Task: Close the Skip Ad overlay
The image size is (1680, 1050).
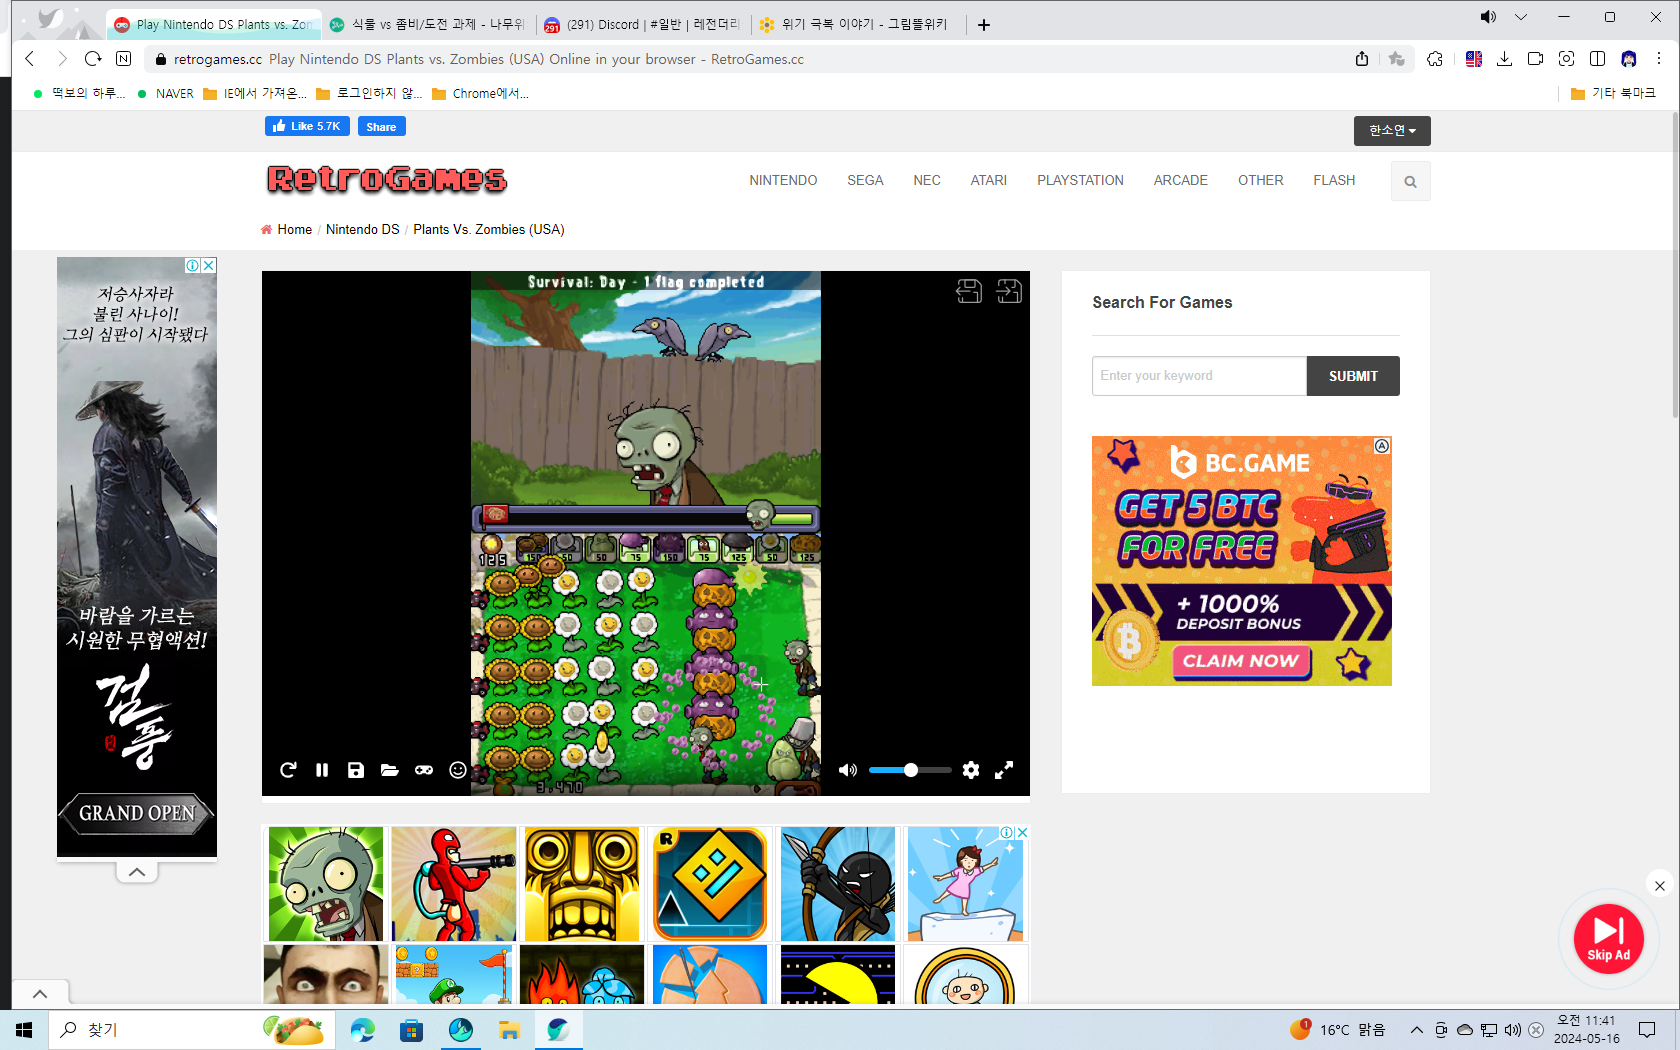Action: 1660,885
